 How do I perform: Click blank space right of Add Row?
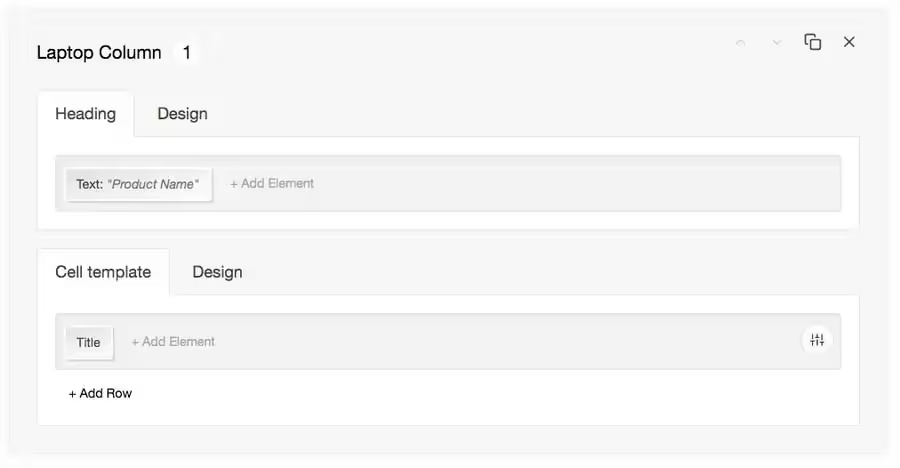point(494,394)
